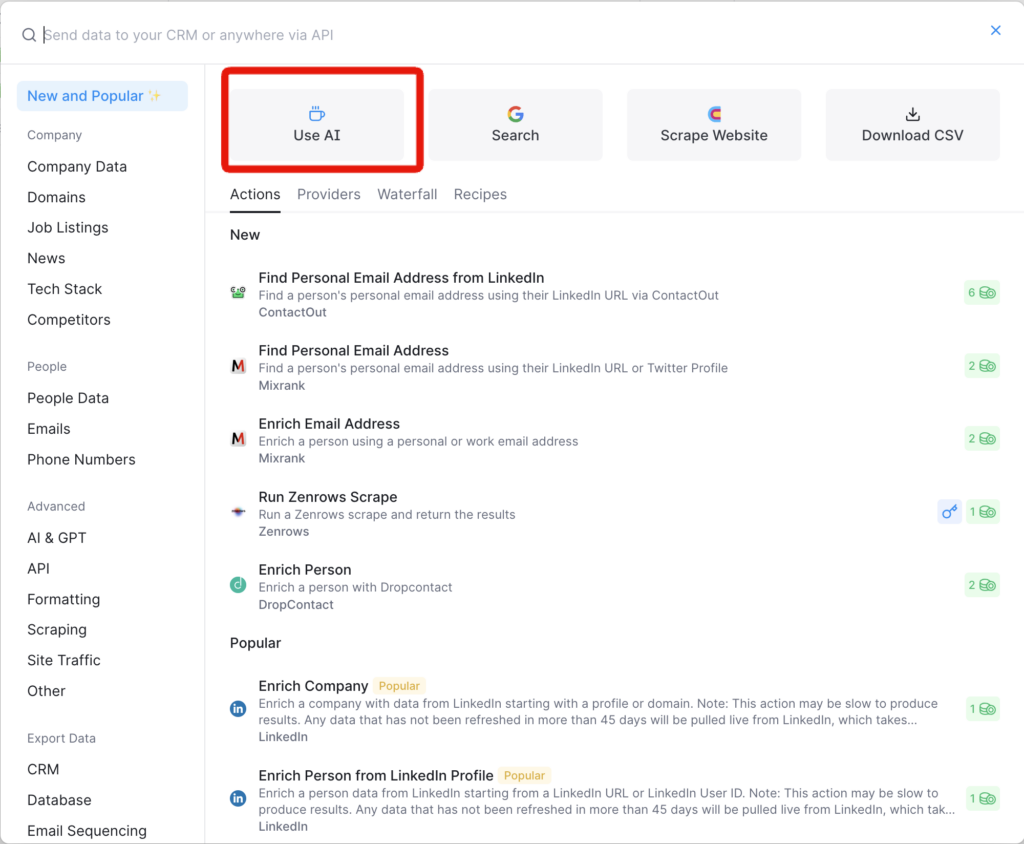This screenshot has height=844, width=1024.
Task: Open Email Sequencing category
Action: click(x=87, y=831)
